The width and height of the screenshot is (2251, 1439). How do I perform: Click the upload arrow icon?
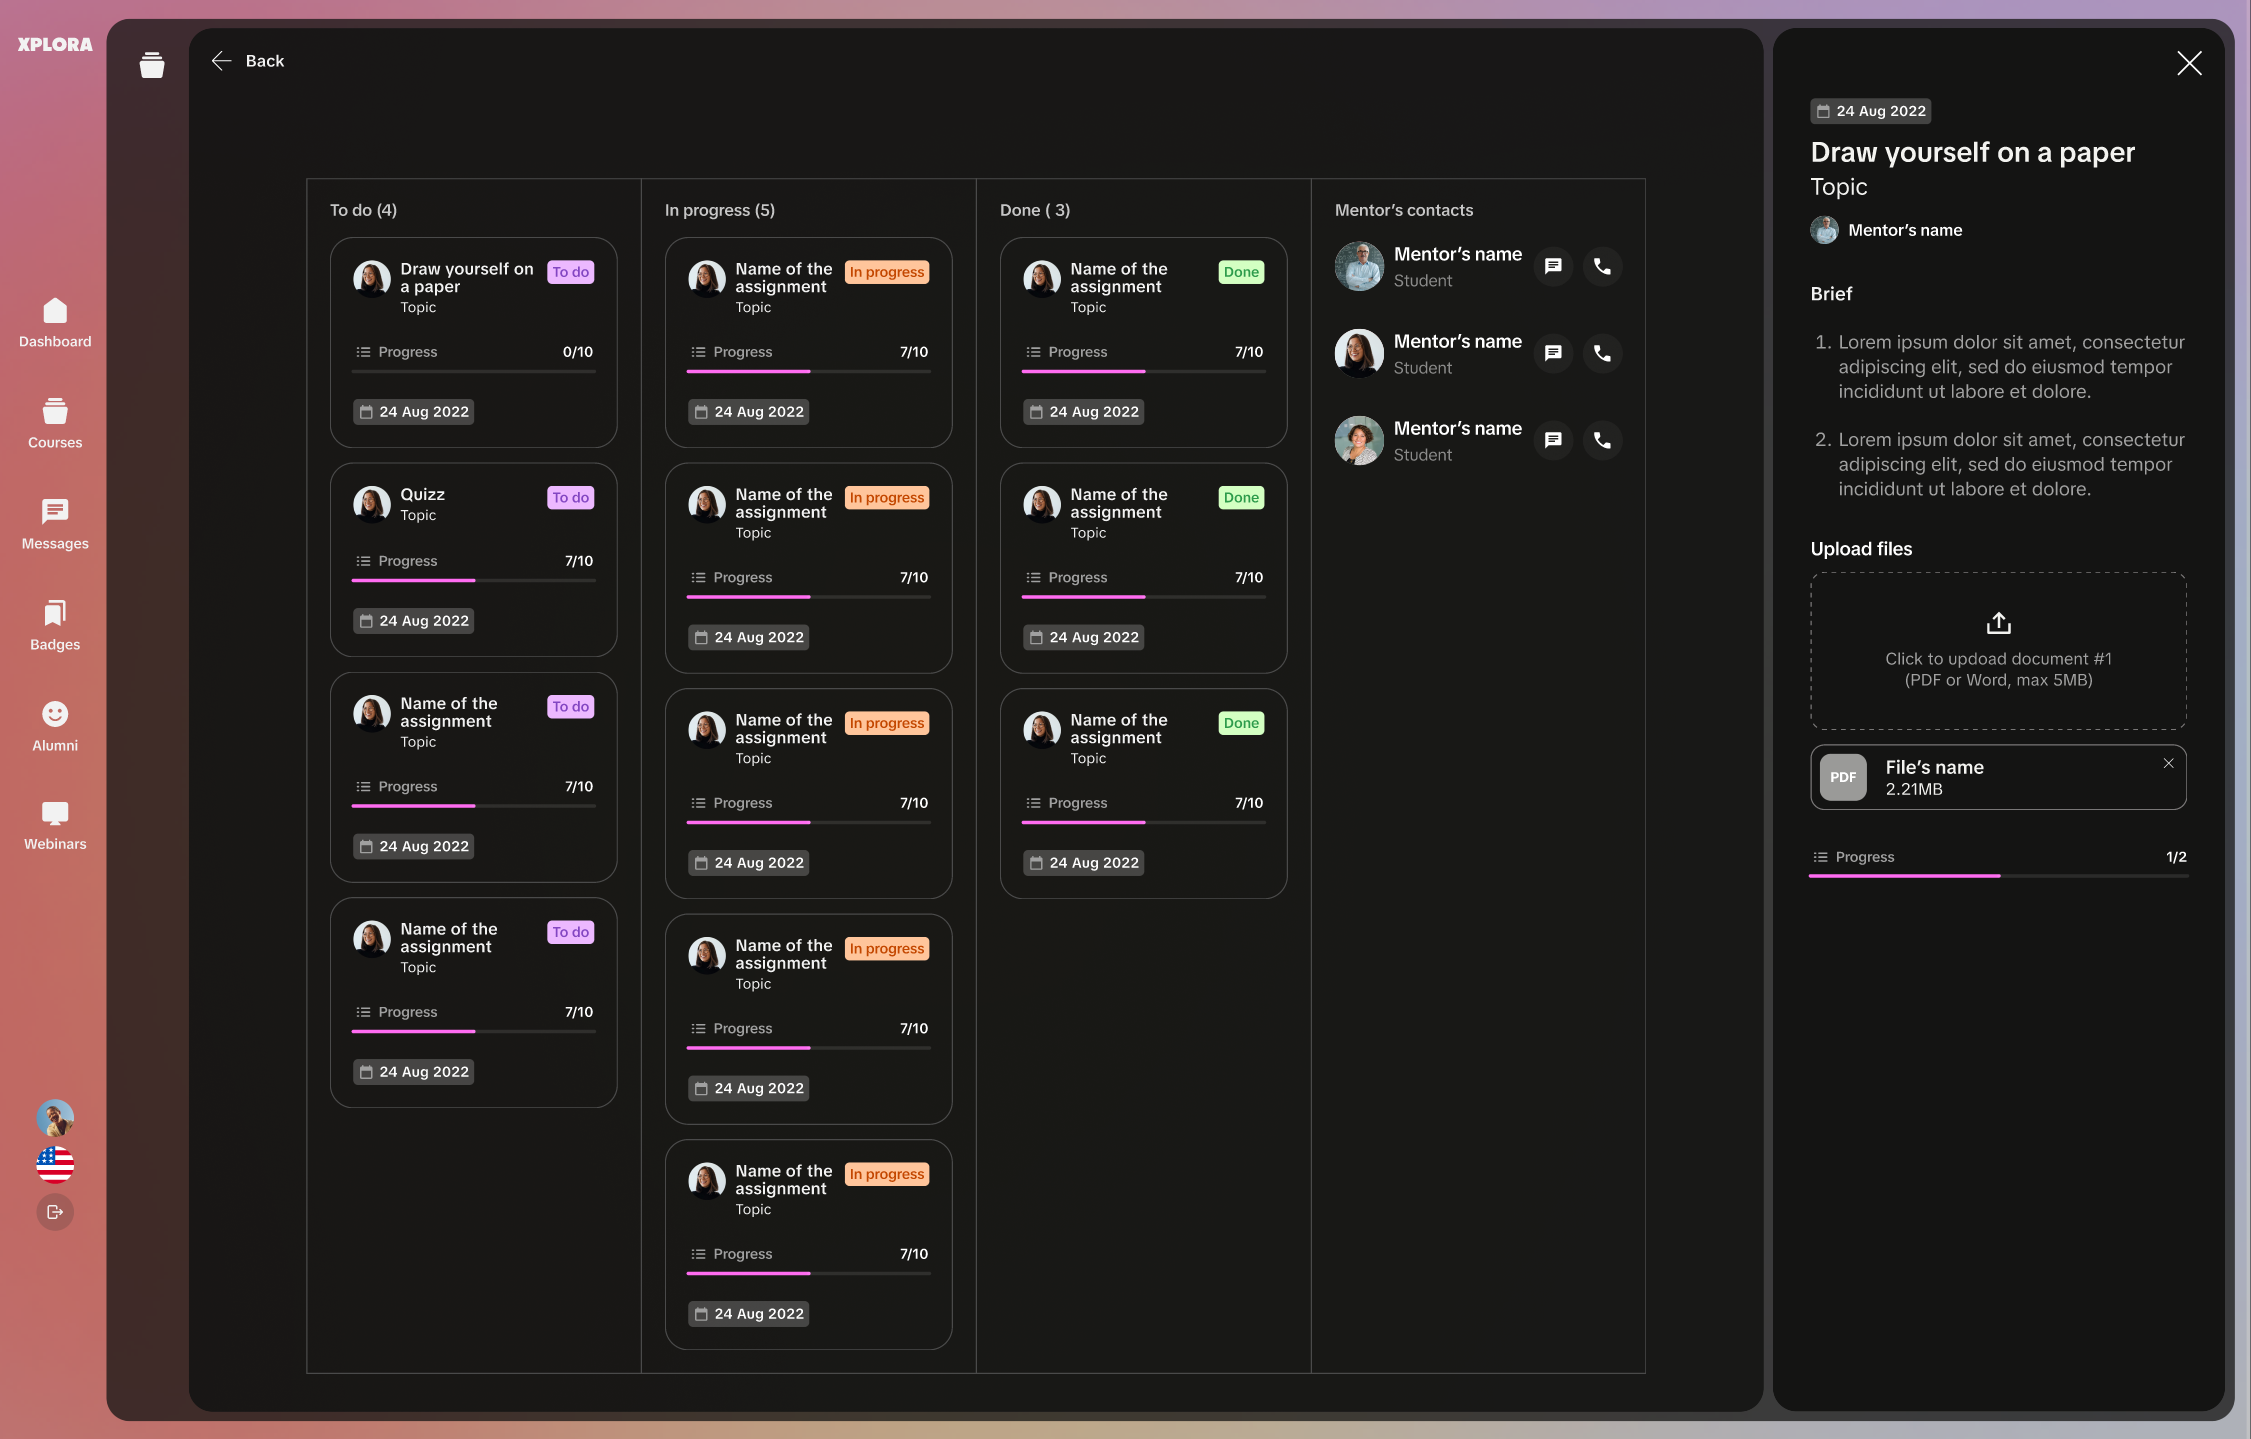(x=1998, y=623)
